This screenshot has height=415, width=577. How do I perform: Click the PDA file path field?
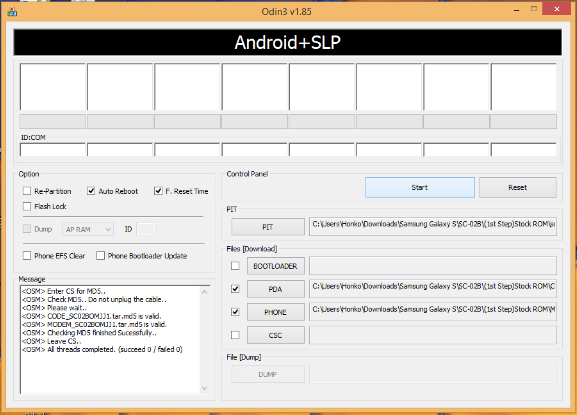[x=433, y=289]
